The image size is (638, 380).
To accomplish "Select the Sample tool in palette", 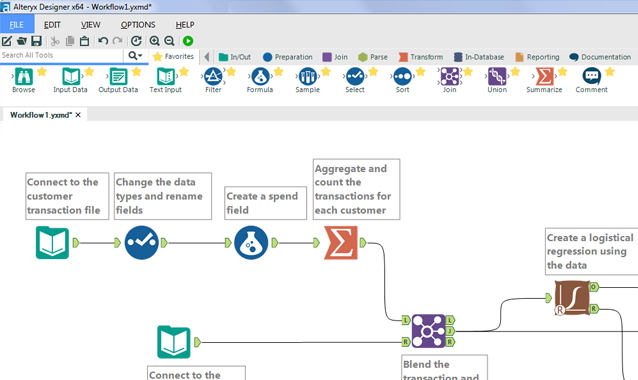I will point(308,81).
